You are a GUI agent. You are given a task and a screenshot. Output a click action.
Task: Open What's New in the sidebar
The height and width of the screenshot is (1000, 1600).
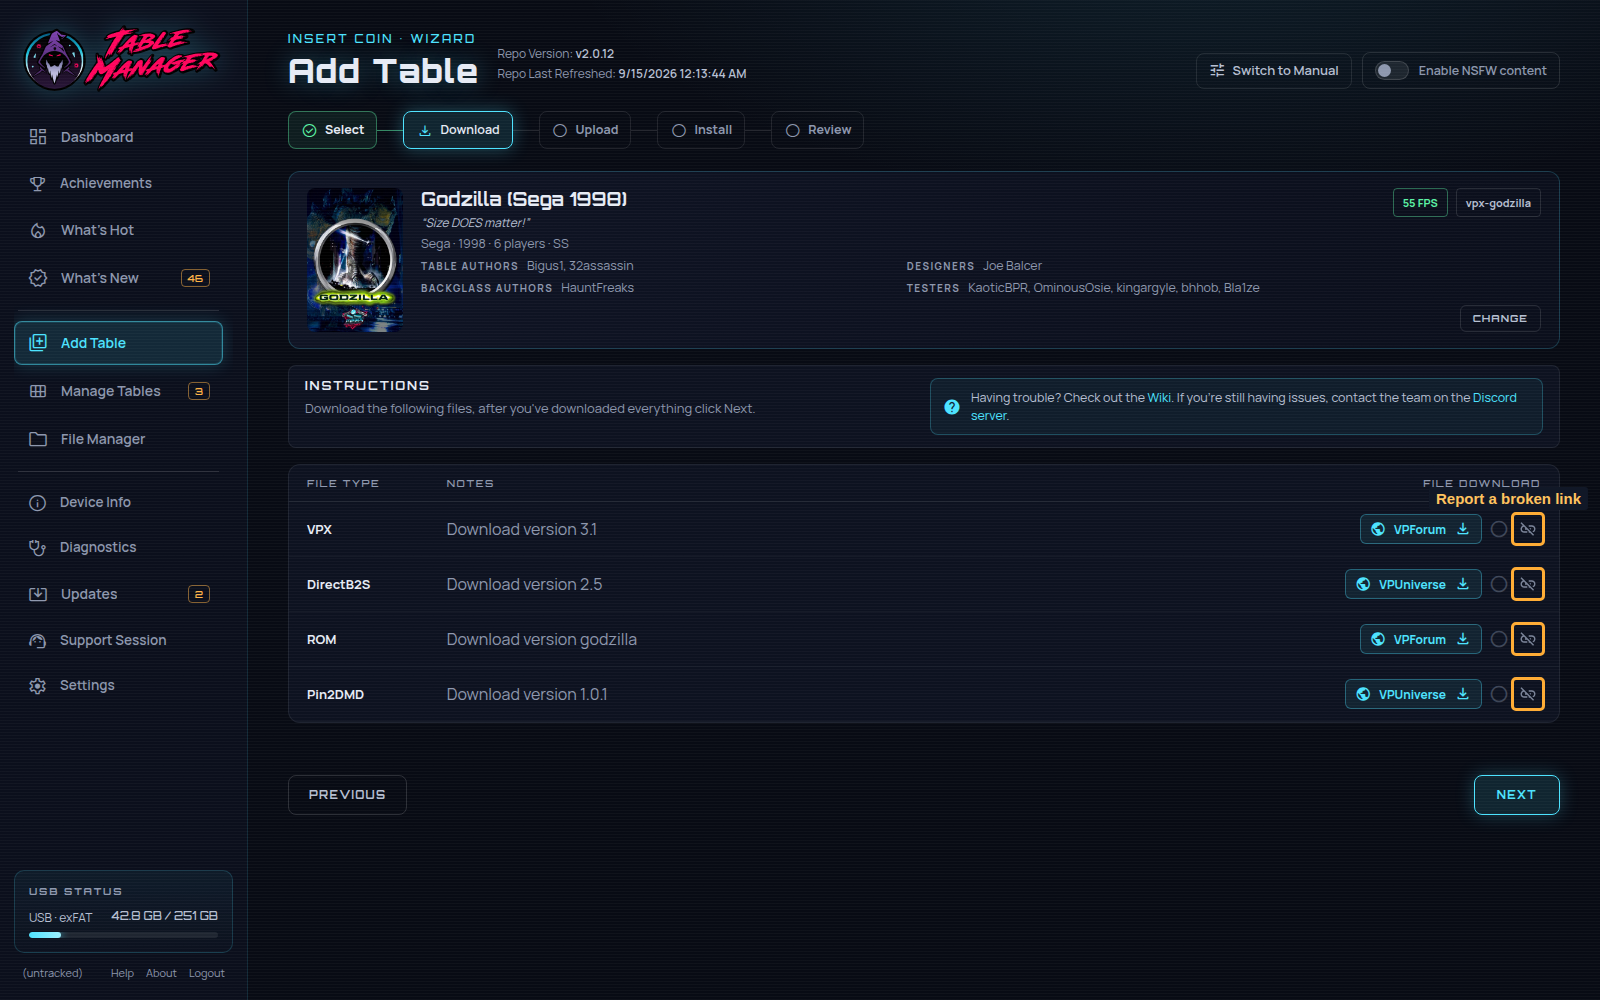click(x=118, y=278)
